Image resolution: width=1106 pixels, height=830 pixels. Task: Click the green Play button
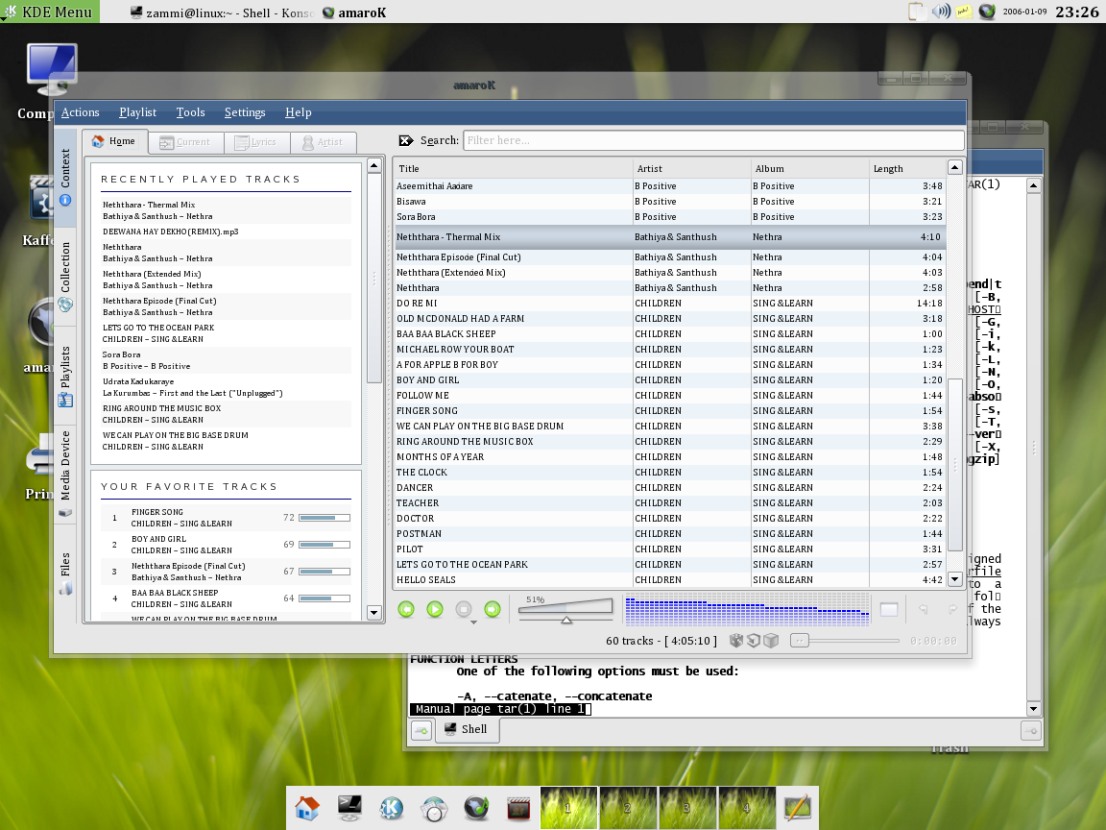tap(434, 609)
